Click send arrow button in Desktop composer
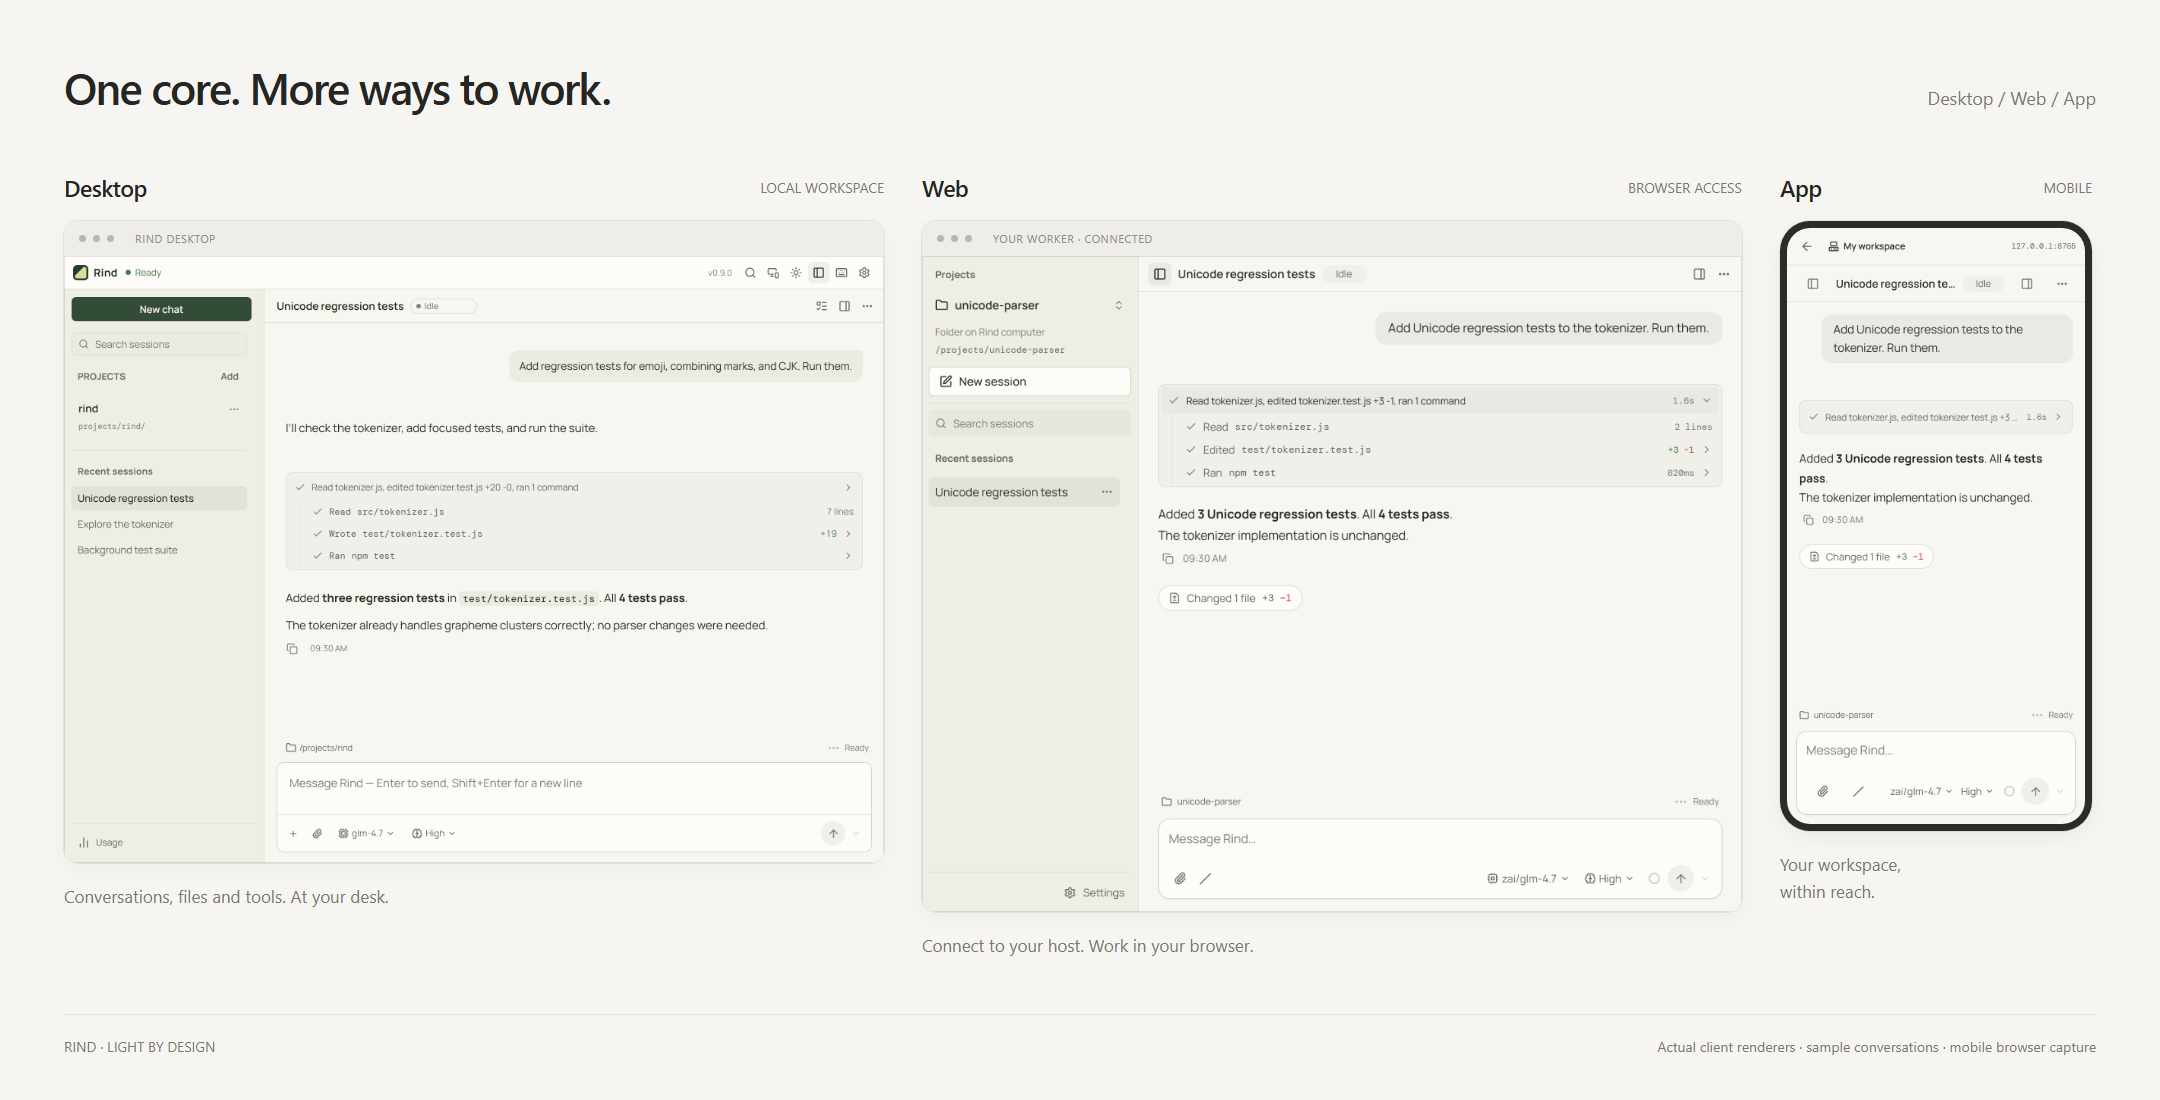2160x1100 pixels. tap(833, 834)
